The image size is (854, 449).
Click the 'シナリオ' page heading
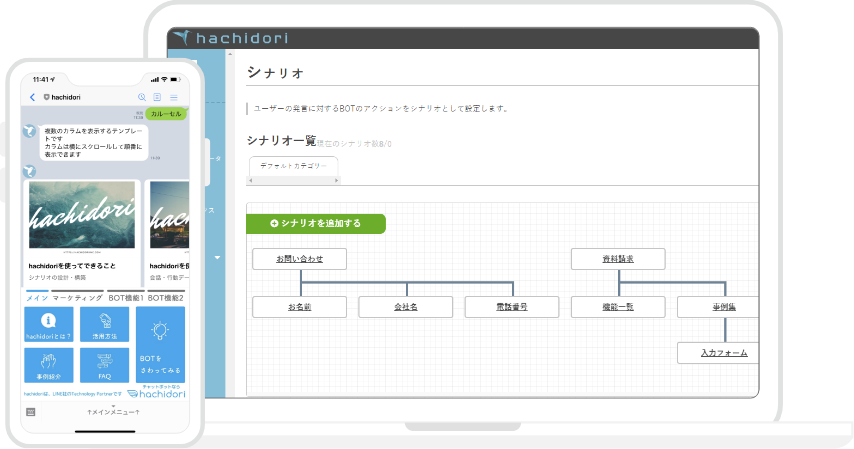[x=275, y=72]
